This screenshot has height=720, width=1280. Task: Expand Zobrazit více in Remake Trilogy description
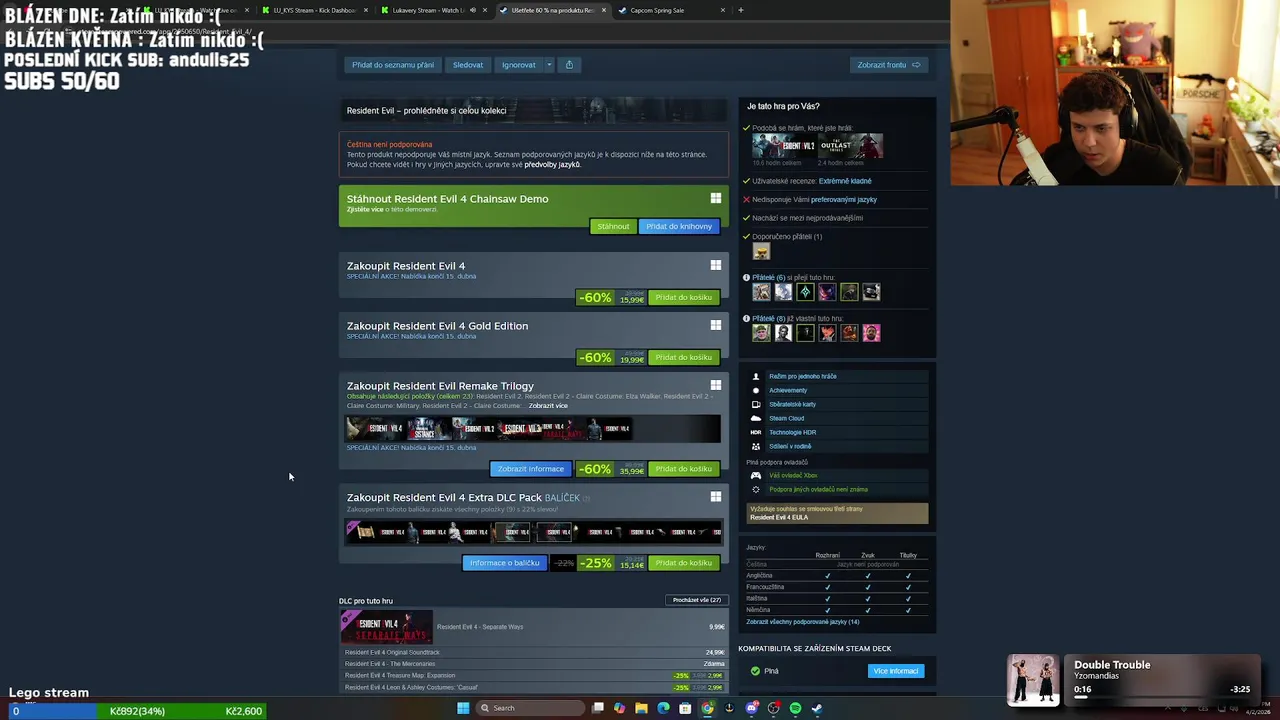pyautogui.click(x=548, y=406)
